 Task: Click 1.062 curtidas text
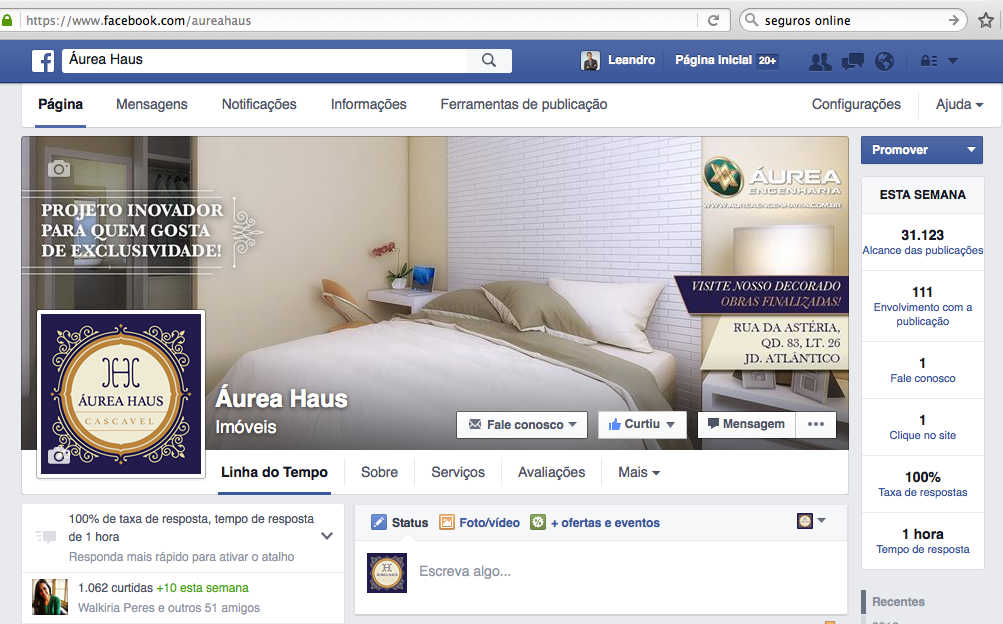[116, 588]
